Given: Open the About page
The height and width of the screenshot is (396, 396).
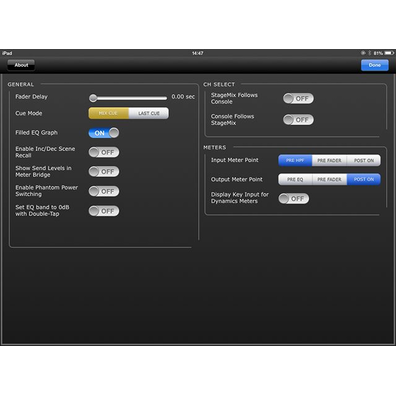Looking at the screenshot, I should pyautogui.click(x=21, y=65).
